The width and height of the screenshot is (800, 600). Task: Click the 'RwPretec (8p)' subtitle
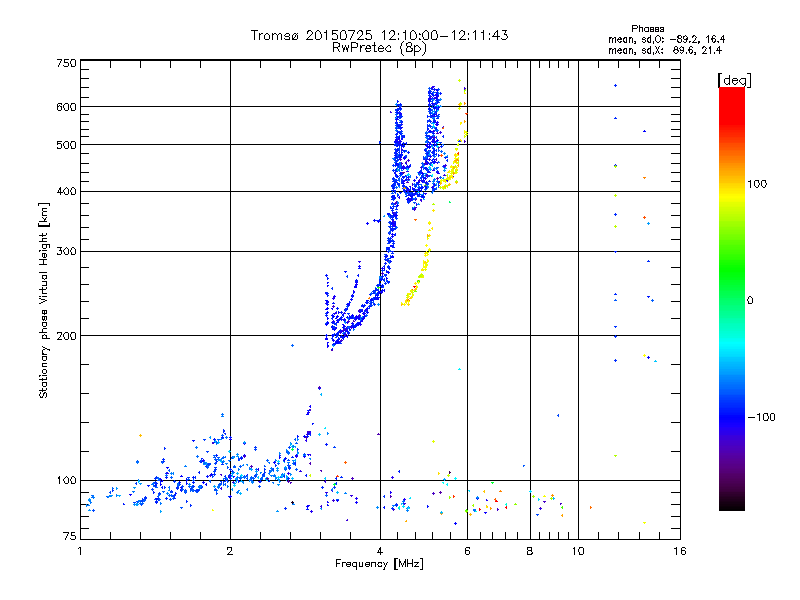pyautogui.click(x=379, y=48)
